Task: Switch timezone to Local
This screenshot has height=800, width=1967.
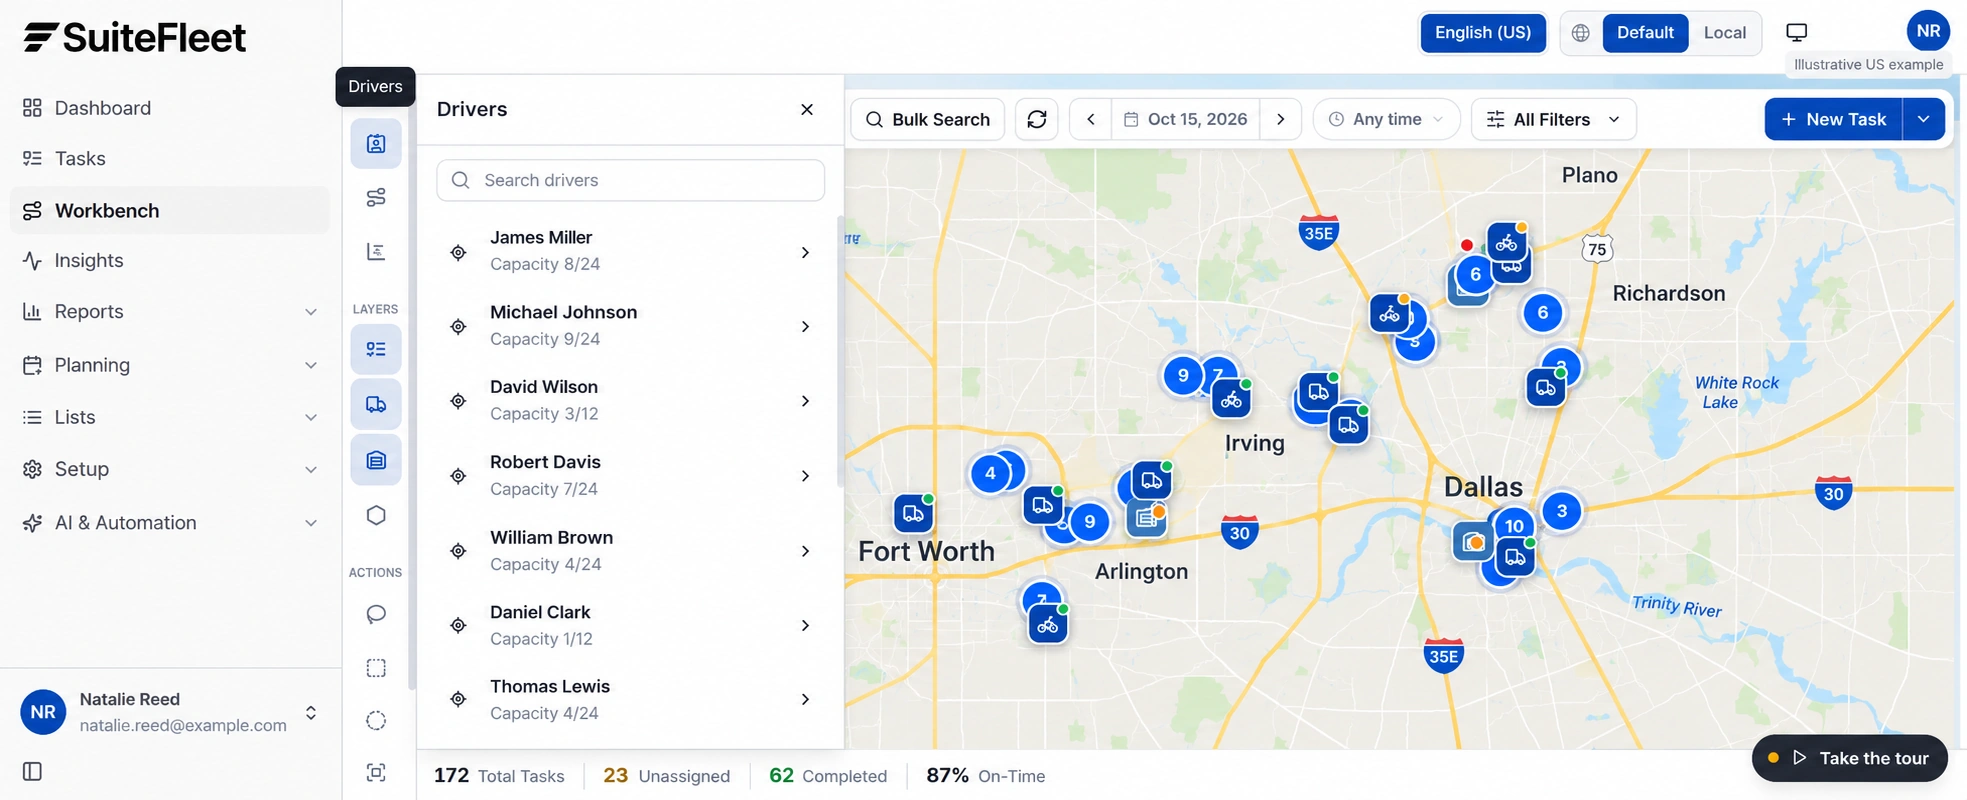Action: tap(1725, 33)
